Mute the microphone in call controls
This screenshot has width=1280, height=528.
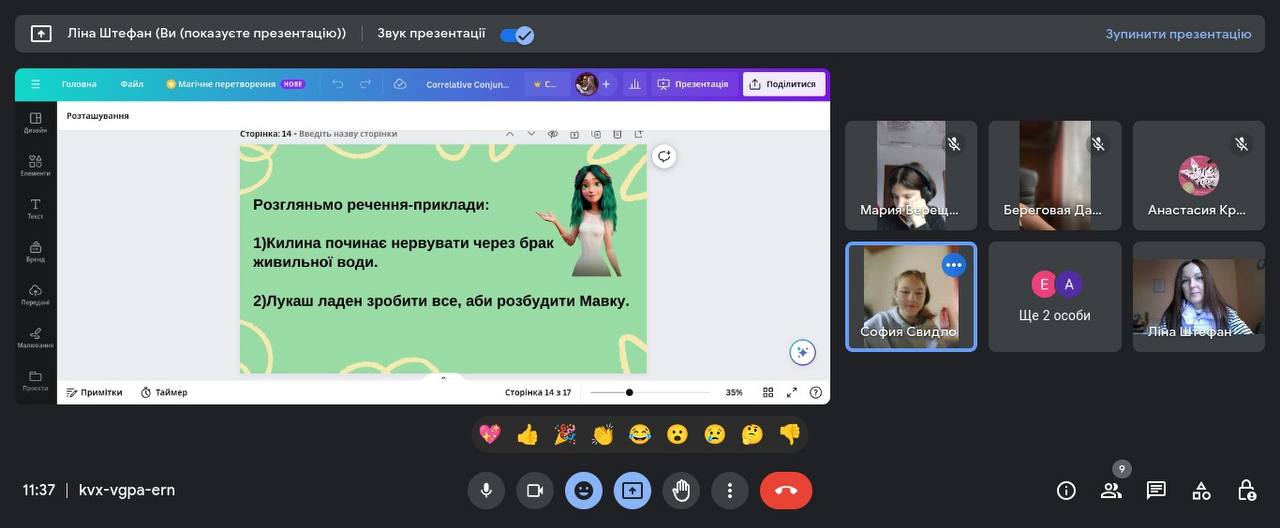486,490
